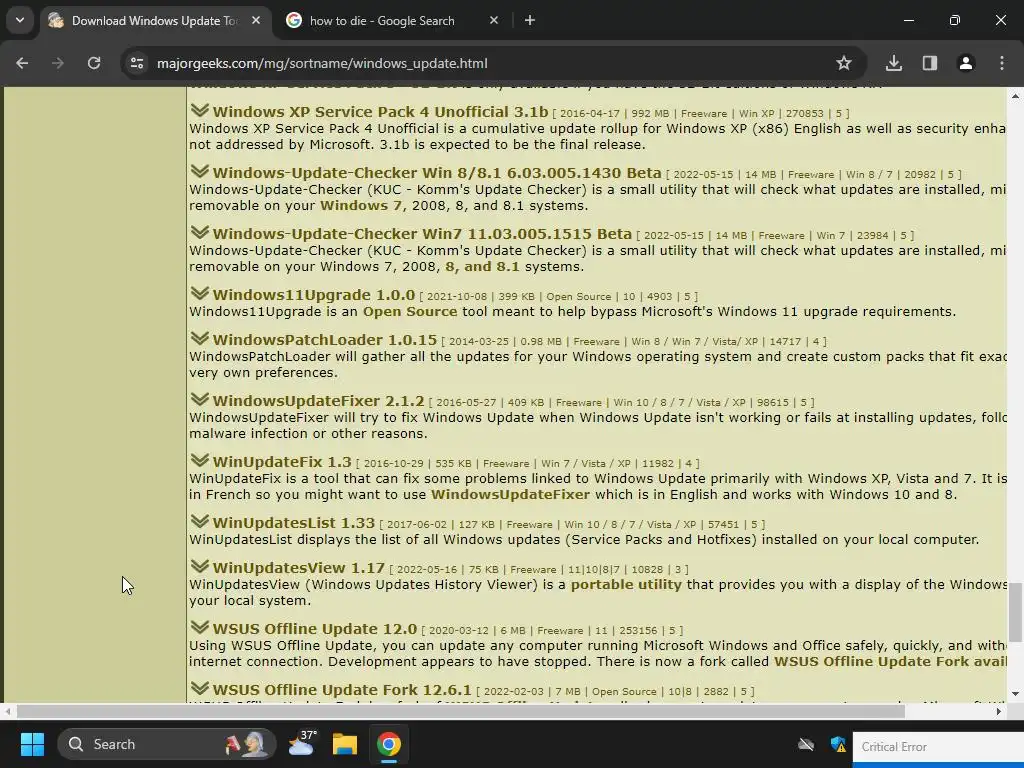This screenshot has height=768, width=1024.
Task: Follow the bold '8, and 8.1' link
Action: [482, 266]
